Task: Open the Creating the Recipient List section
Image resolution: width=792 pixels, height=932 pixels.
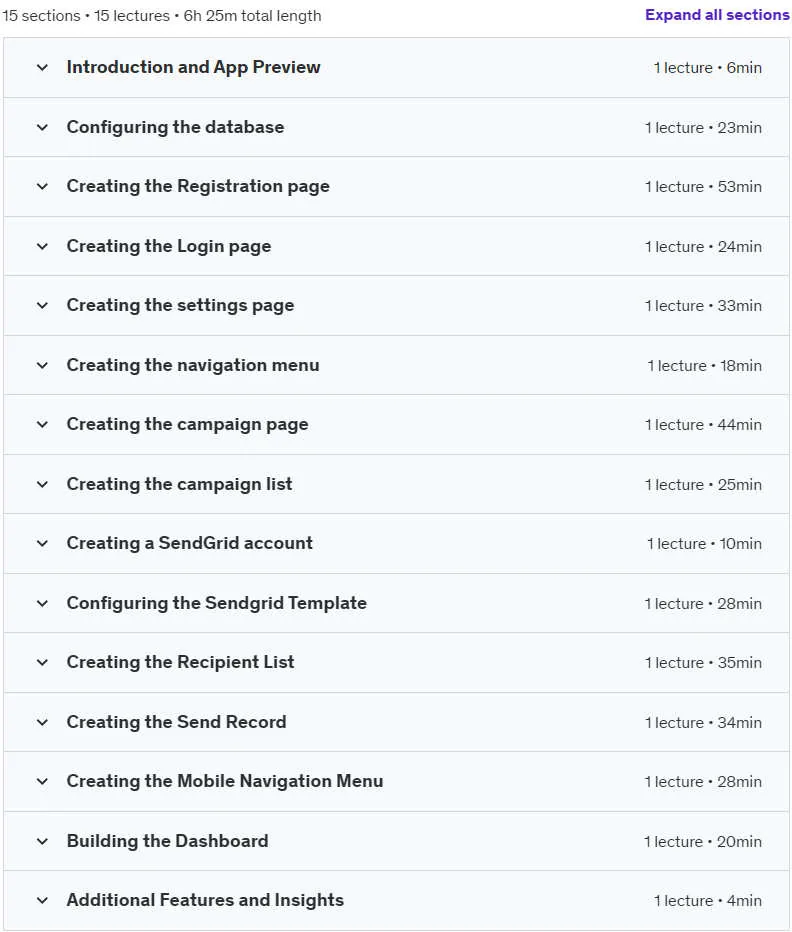Action: [x=397, y=662]
